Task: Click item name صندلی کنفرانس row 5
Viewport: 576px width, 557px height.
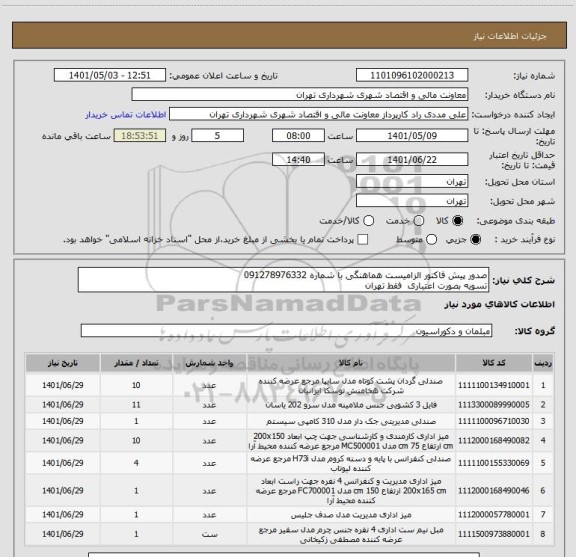Action: pos(351,463)
